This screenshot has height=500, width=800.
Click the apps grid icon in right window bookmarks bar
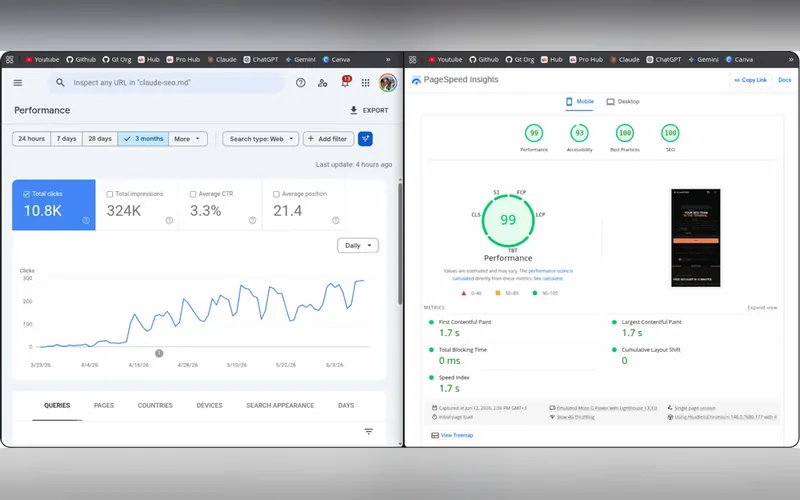point(413,60)
